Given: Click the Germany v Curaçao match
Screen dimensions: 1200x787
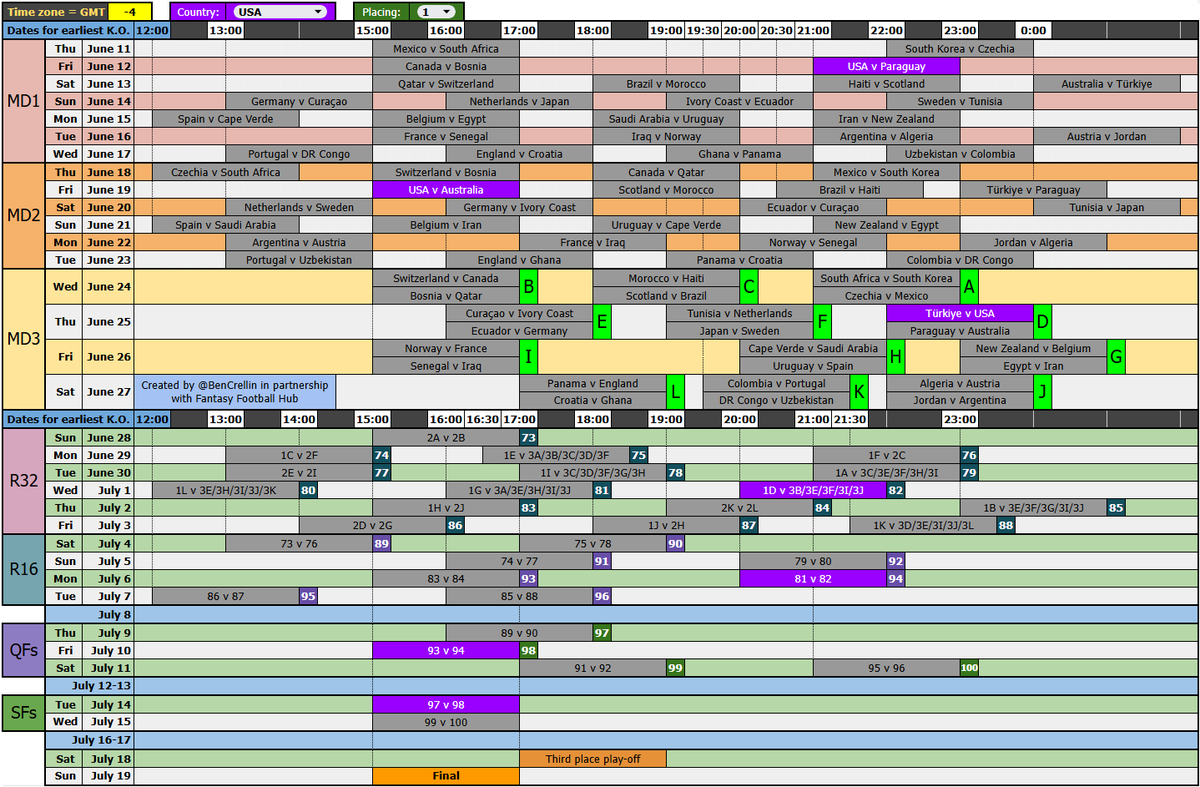Looking at the screenshot, I should coord(299,101).
